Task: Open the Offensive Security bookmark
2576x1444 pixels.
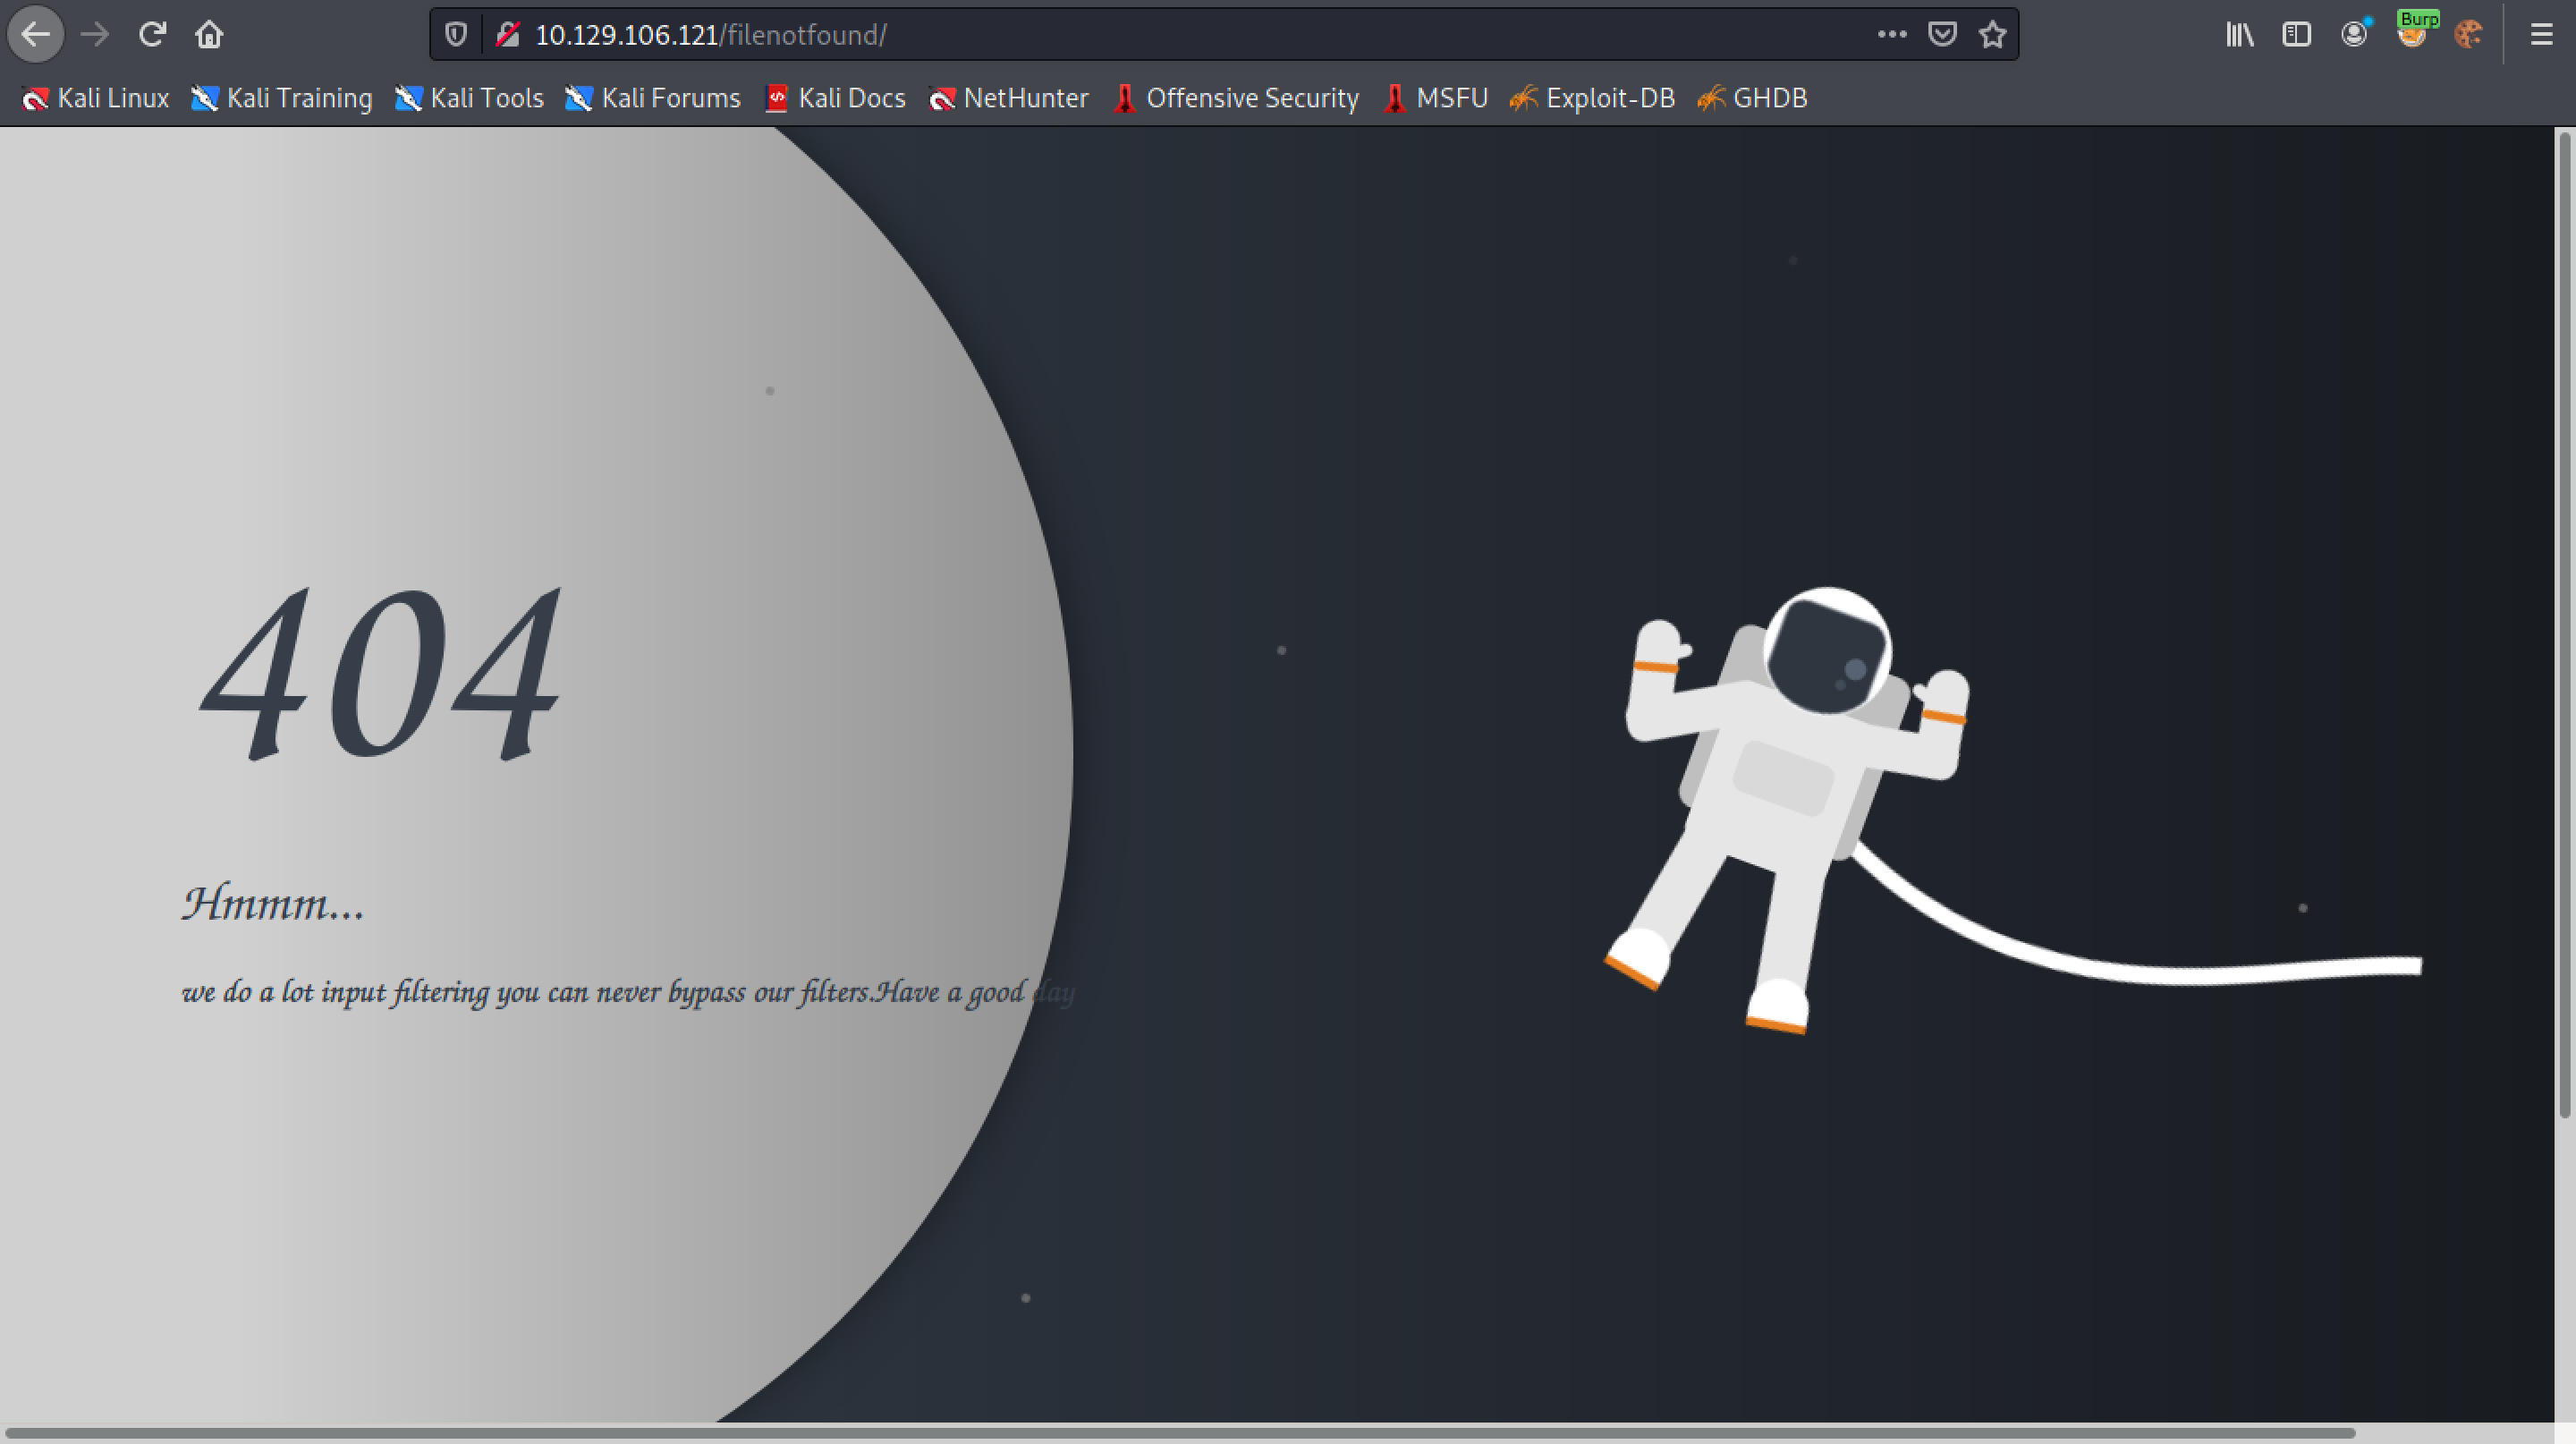Action: [x=1236, y=98]
